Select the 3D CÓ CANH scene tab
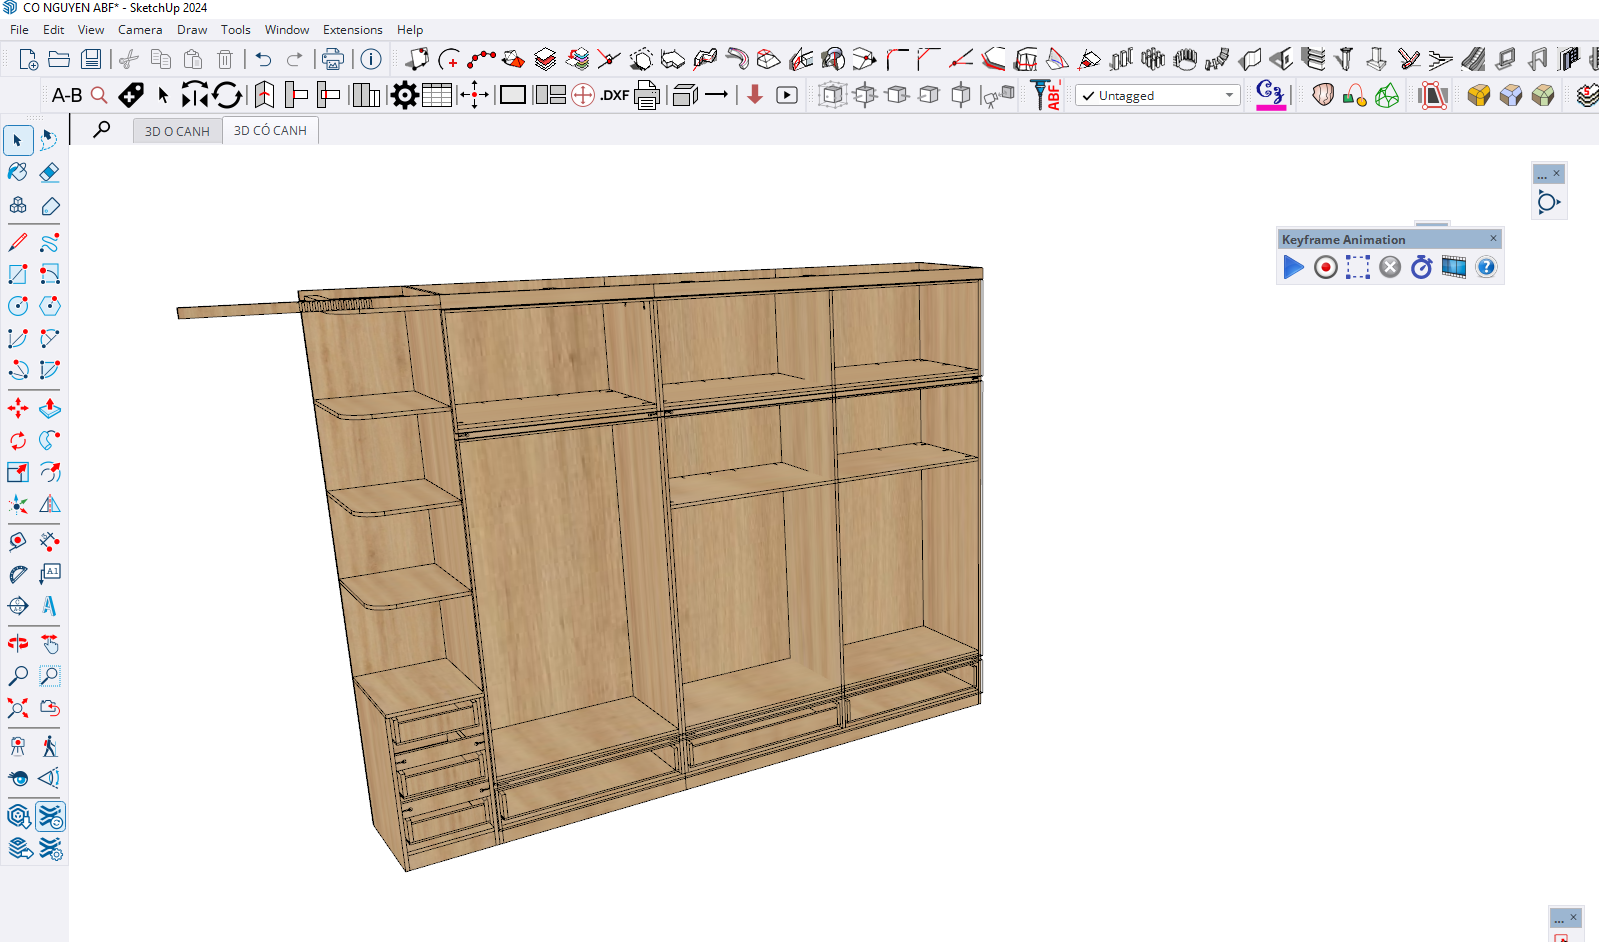Viewport: 1599px width, 942px height. [270, 131]
